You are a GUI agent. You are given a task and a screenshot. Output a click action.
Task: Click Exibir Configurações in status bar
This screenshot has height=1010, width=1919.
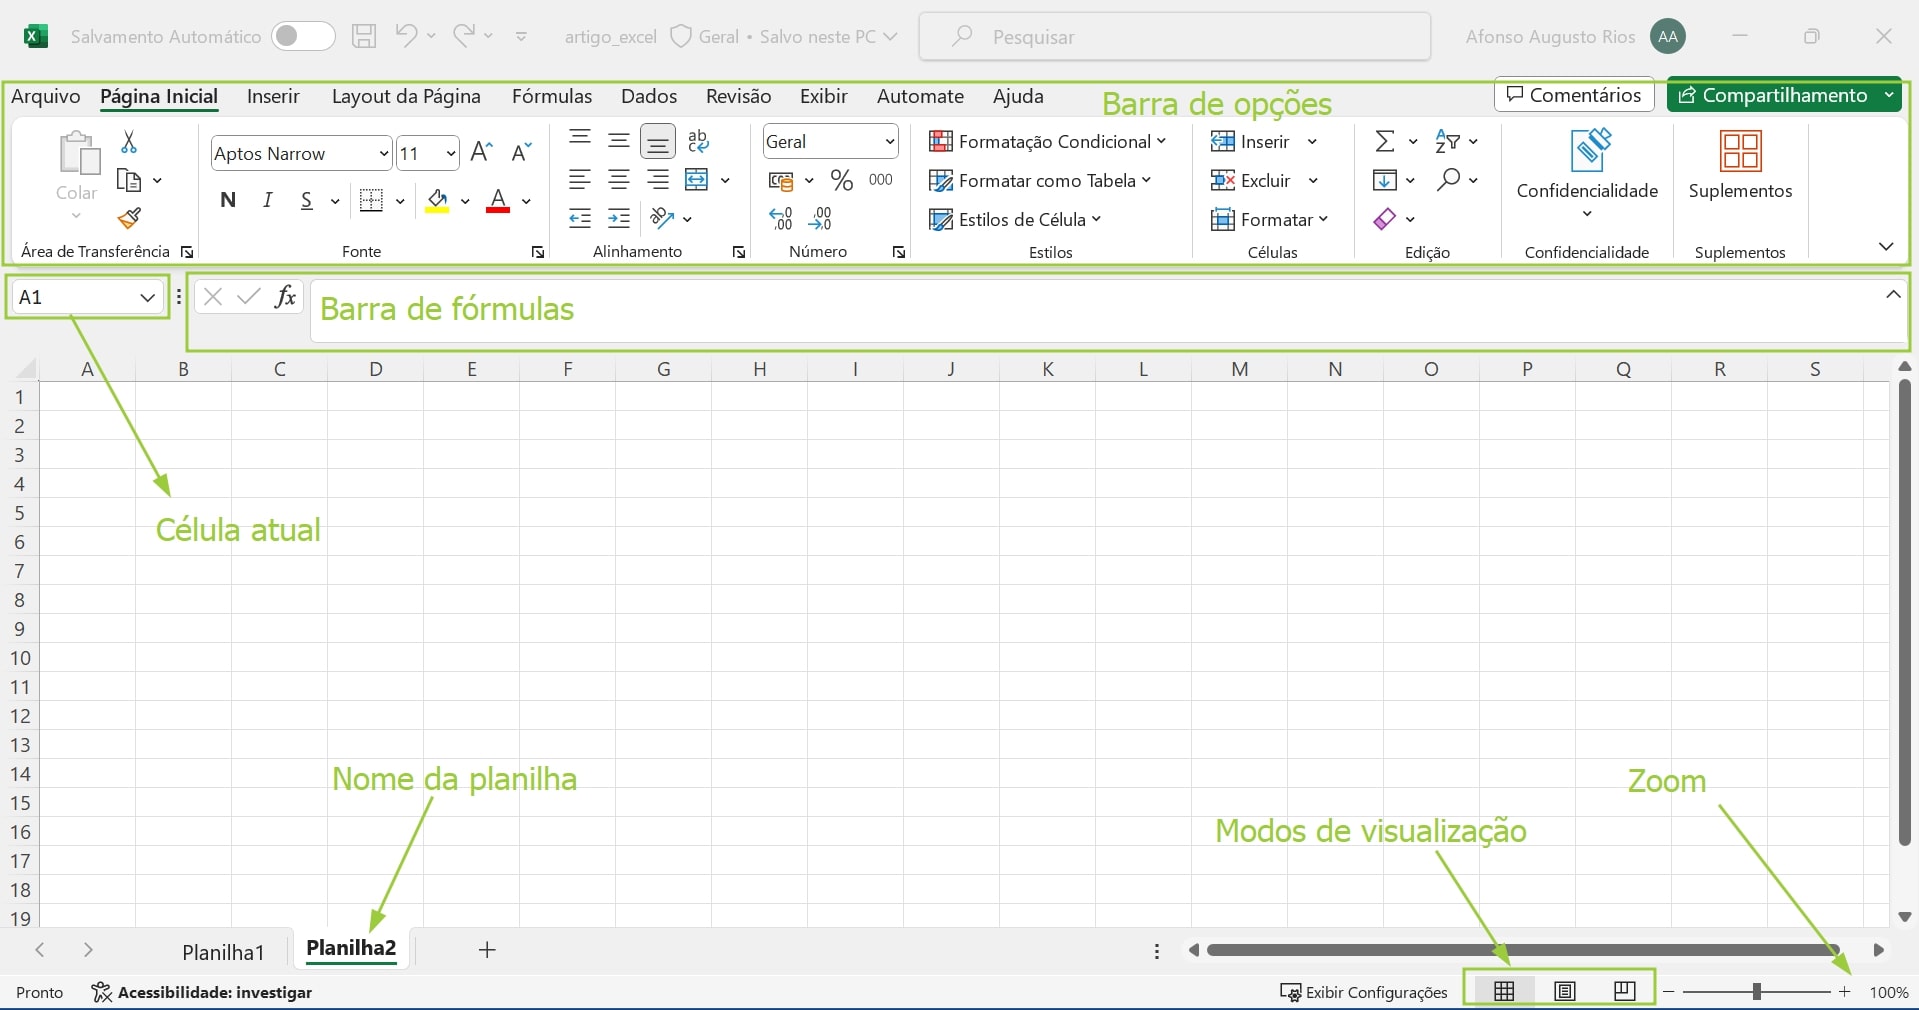coord(1364,992)
